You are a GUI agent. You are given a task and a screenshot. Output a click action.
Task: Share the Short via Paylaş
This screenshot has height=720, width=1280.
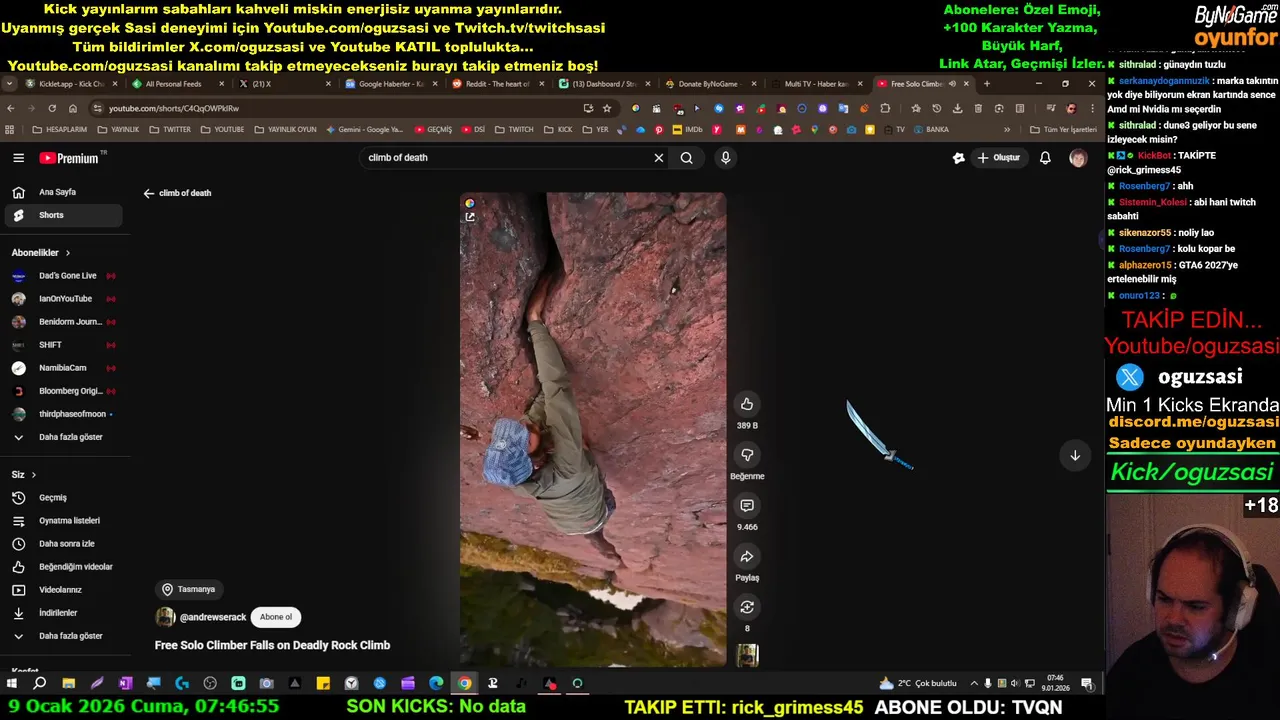coord(747,557)
